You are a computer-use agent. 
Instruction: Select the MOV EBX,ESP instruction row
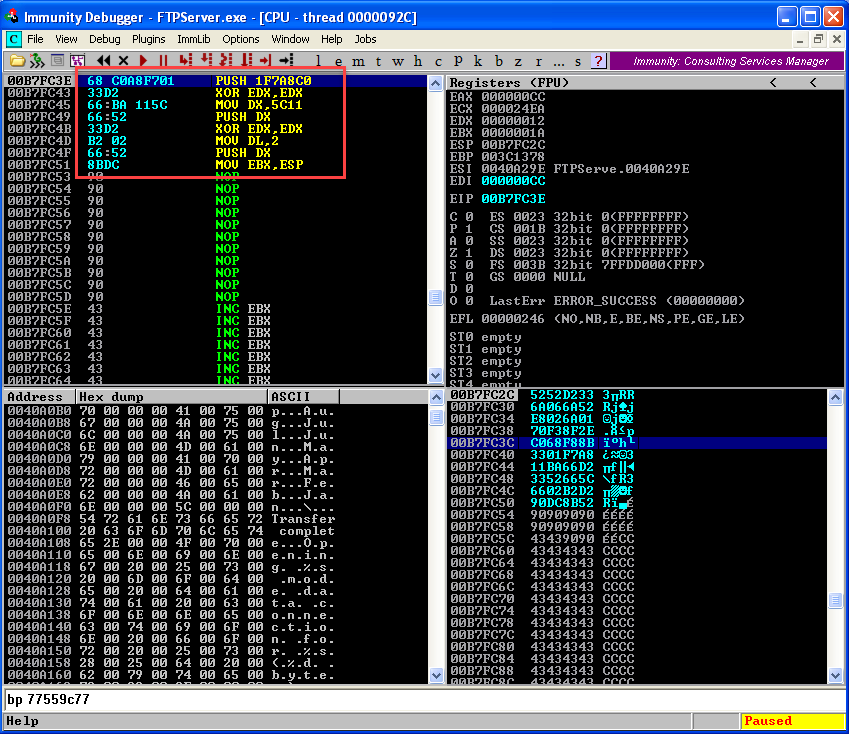coord(216,165)
